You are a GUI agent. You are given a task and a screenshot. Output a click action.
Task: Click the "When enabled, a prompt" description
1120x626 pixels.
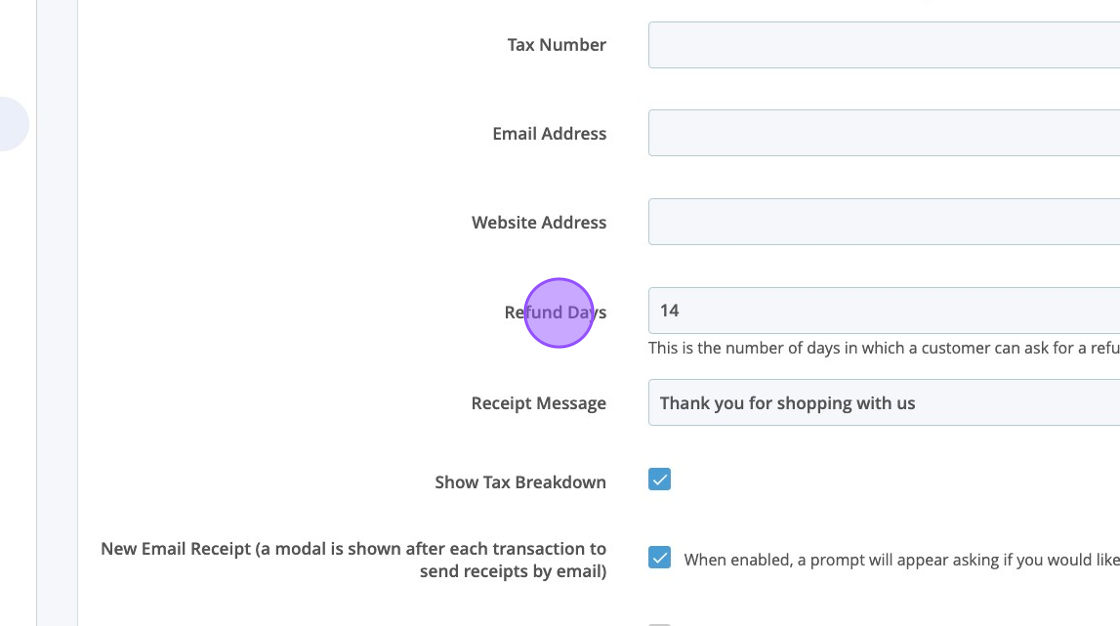(900, 560)
